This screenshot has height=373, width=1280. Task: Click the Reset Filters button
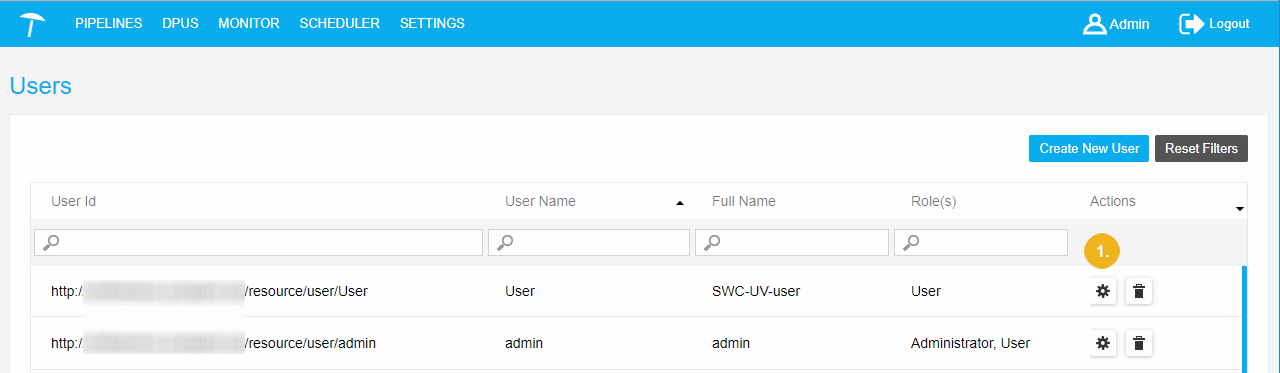[1201, 148]
